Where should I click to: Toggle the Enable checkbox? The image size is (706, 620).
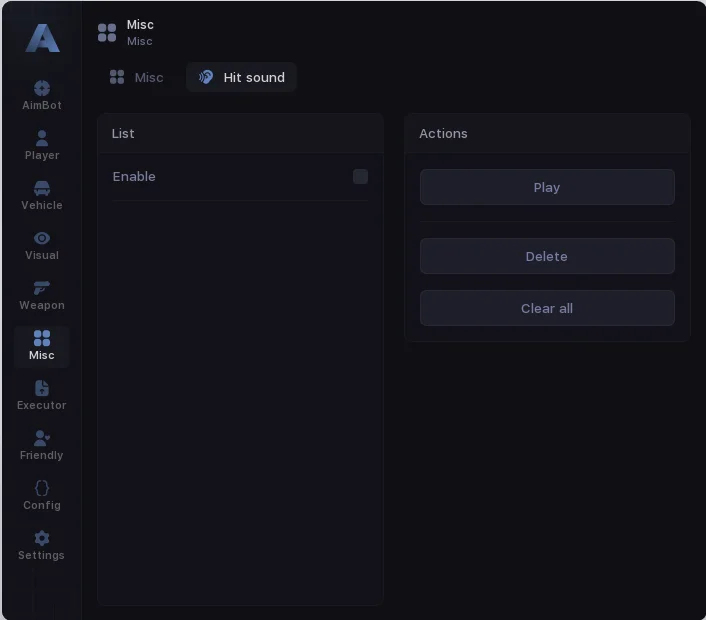(x=360, y=177)
